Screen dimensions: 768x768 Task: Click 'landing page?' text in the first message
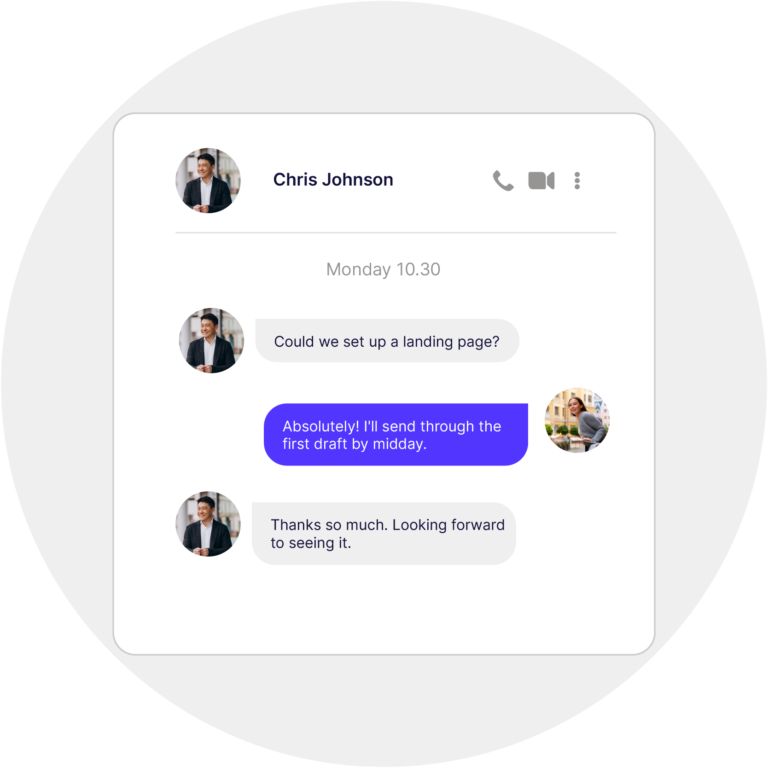[451, 341]
